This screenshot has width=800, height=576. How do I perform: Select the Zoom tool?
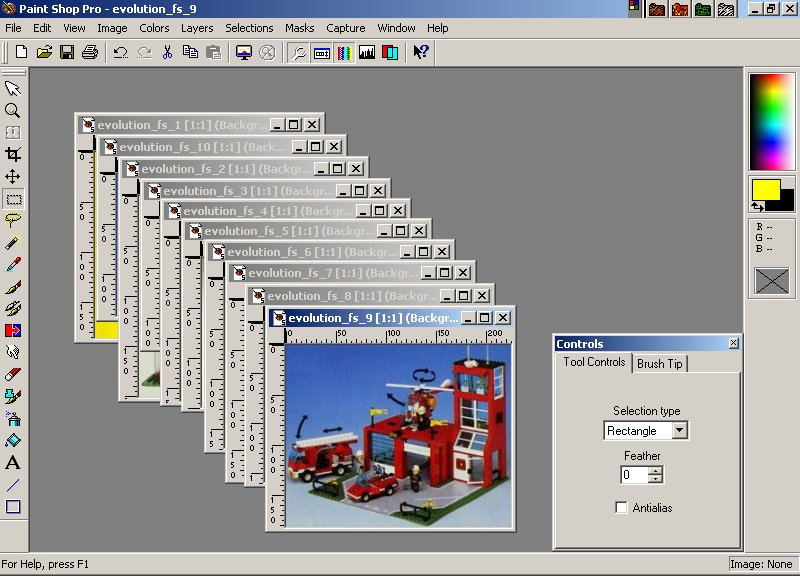[x=12, y=111]
